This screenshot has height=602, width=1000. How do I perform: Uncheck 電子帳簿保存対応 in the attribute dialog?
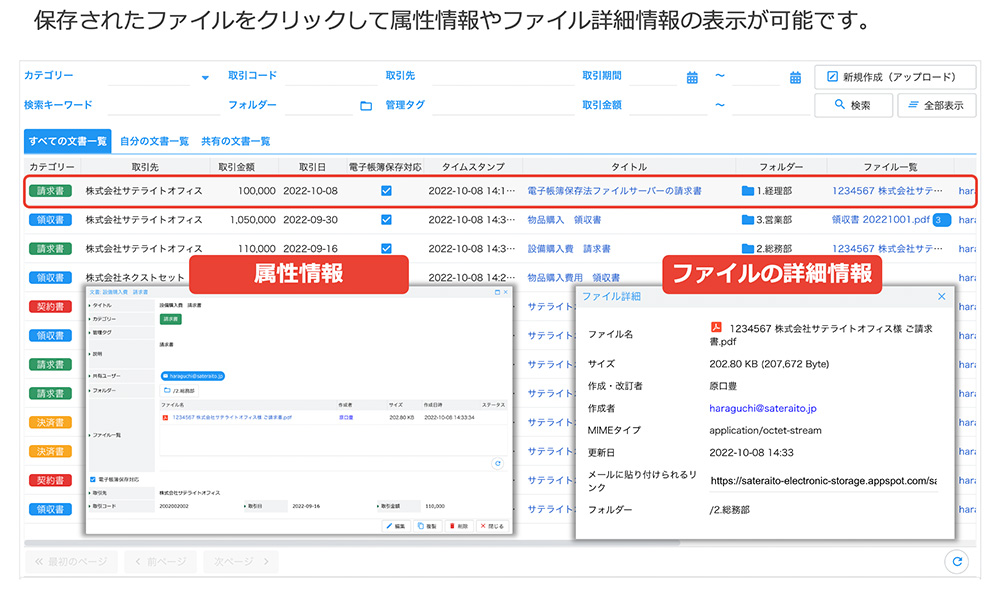[x=94, y=479]
